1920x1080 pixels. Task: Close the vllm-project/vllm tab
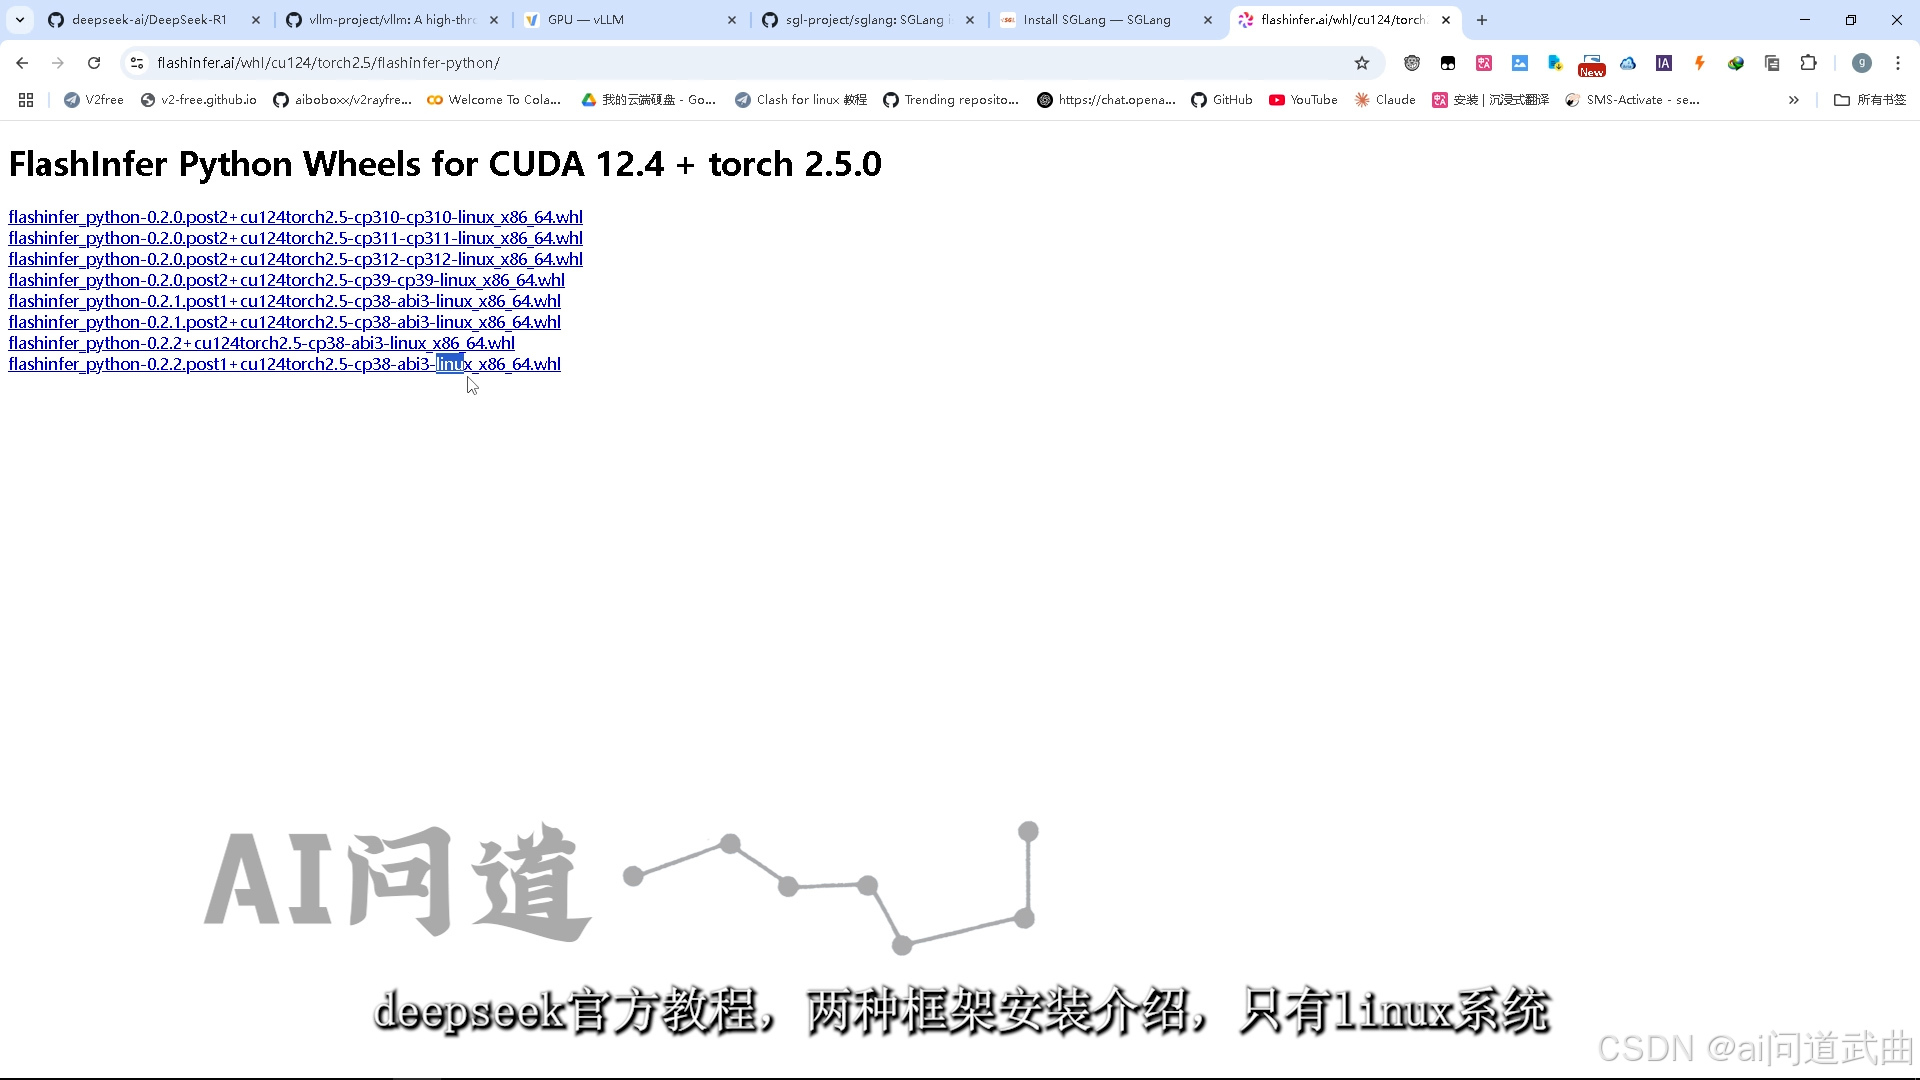coord(494,20)
